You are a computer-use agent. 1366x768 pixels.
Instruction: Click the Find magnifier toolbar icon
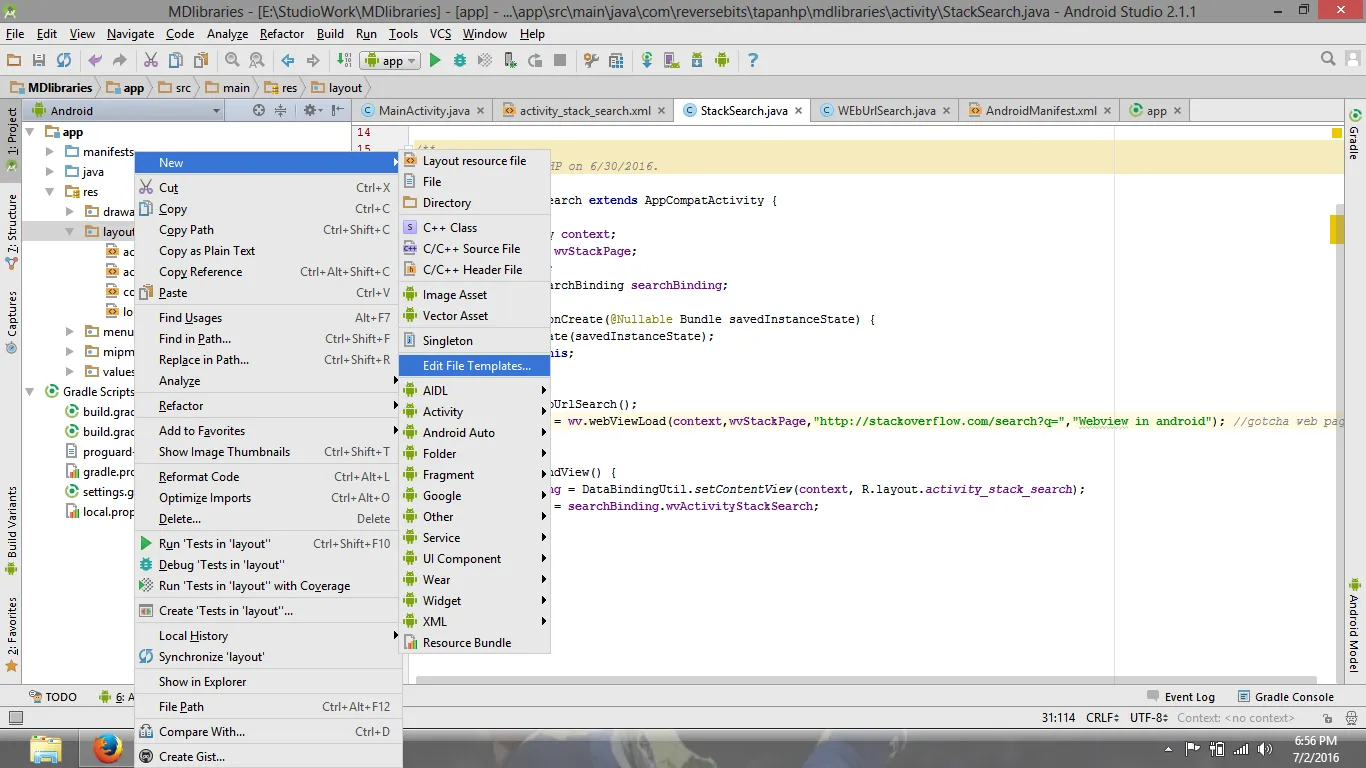232,61
